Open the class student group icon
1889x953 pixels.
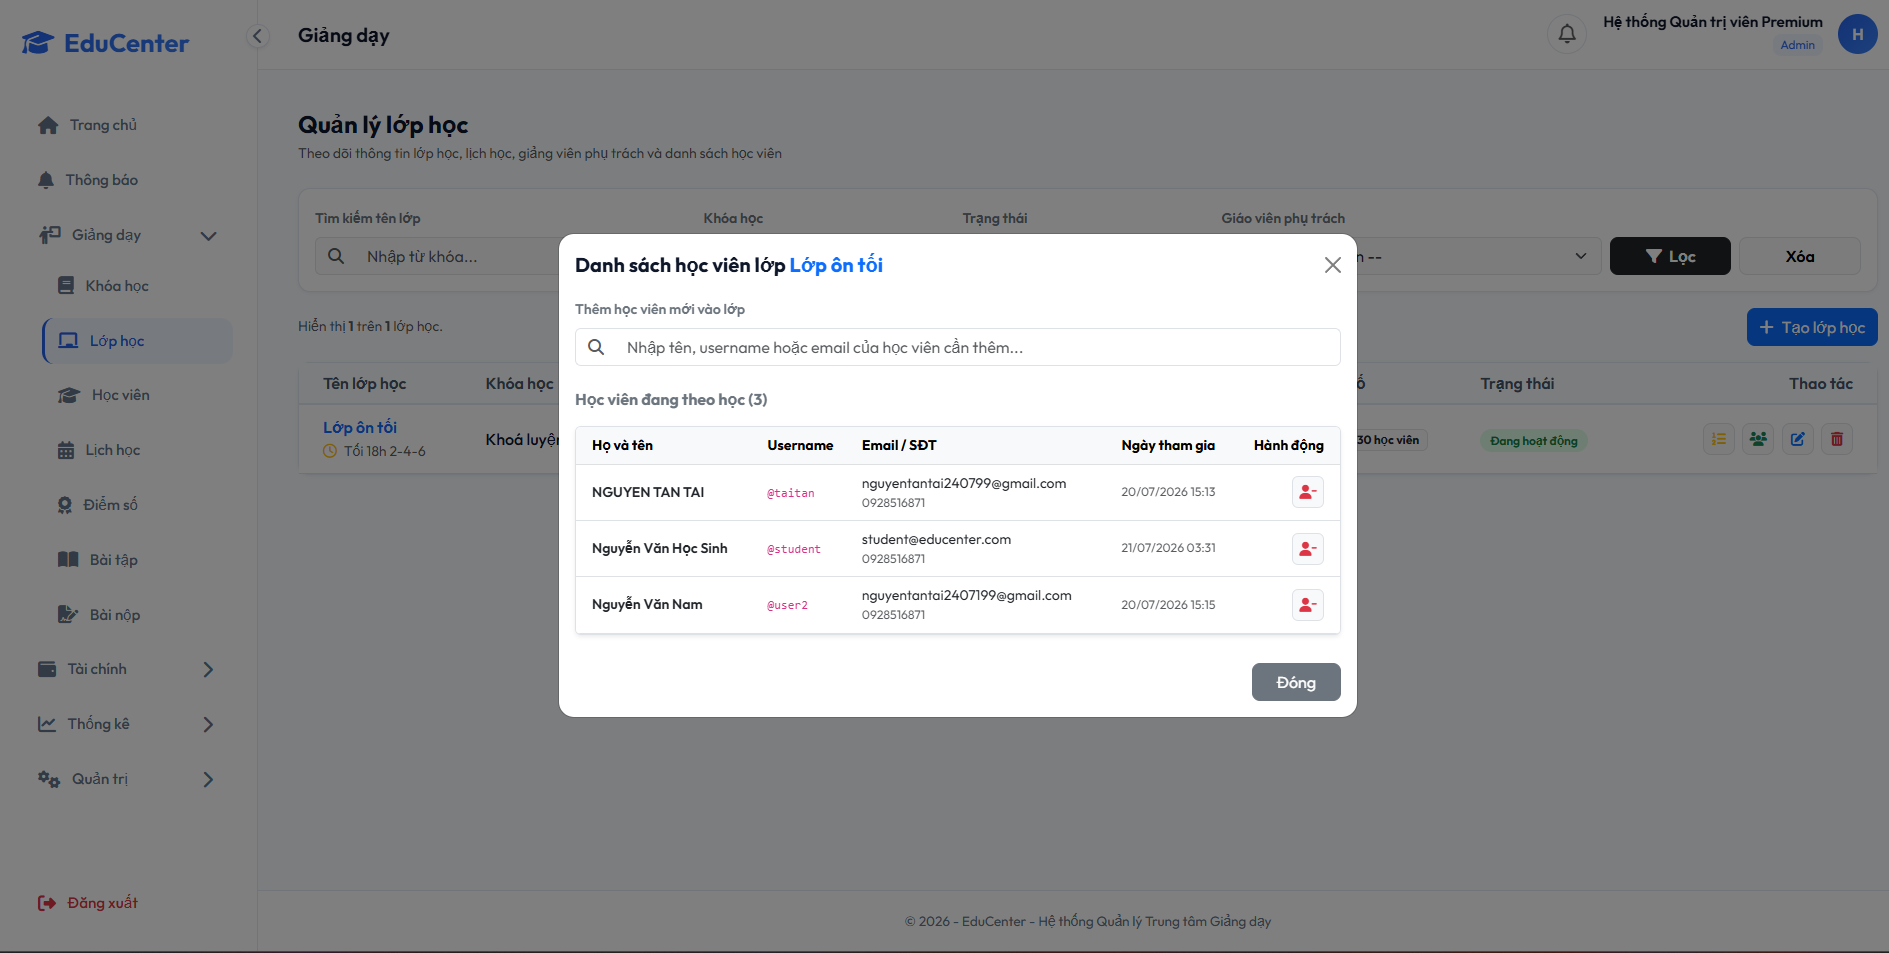(1758, 439)
